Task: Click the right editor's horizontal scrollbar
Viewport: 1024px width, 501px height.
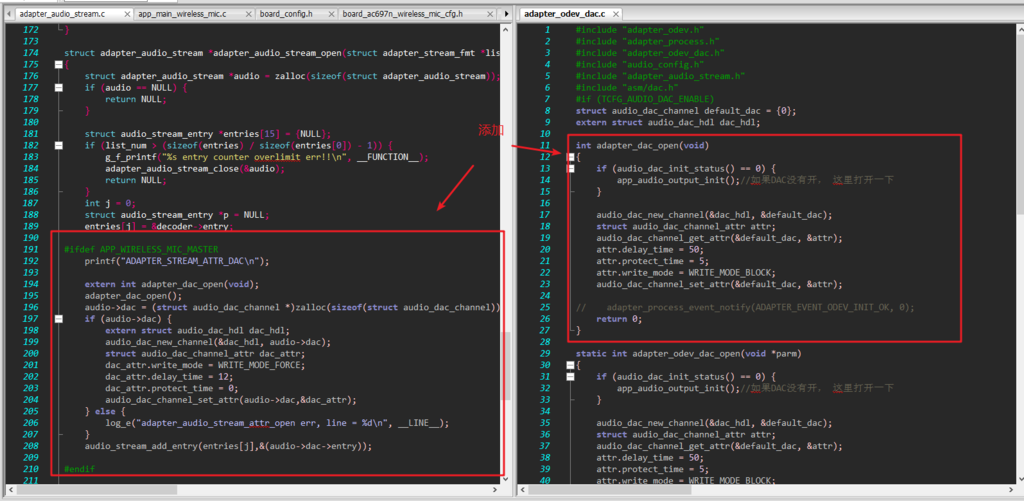Action: [x=767, y=488]
